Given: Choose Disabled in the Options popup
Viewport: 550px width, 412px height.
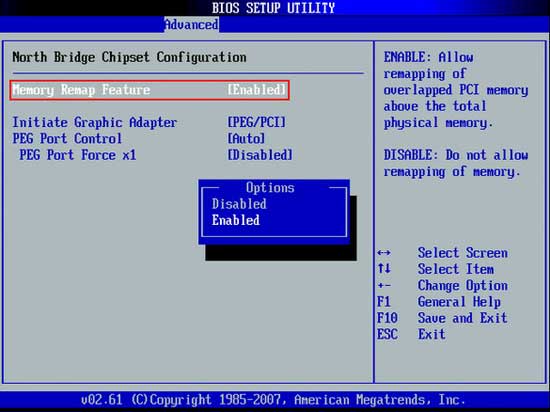Looking at the screenshot, I should pyautogui.click(x=239, y=204).
